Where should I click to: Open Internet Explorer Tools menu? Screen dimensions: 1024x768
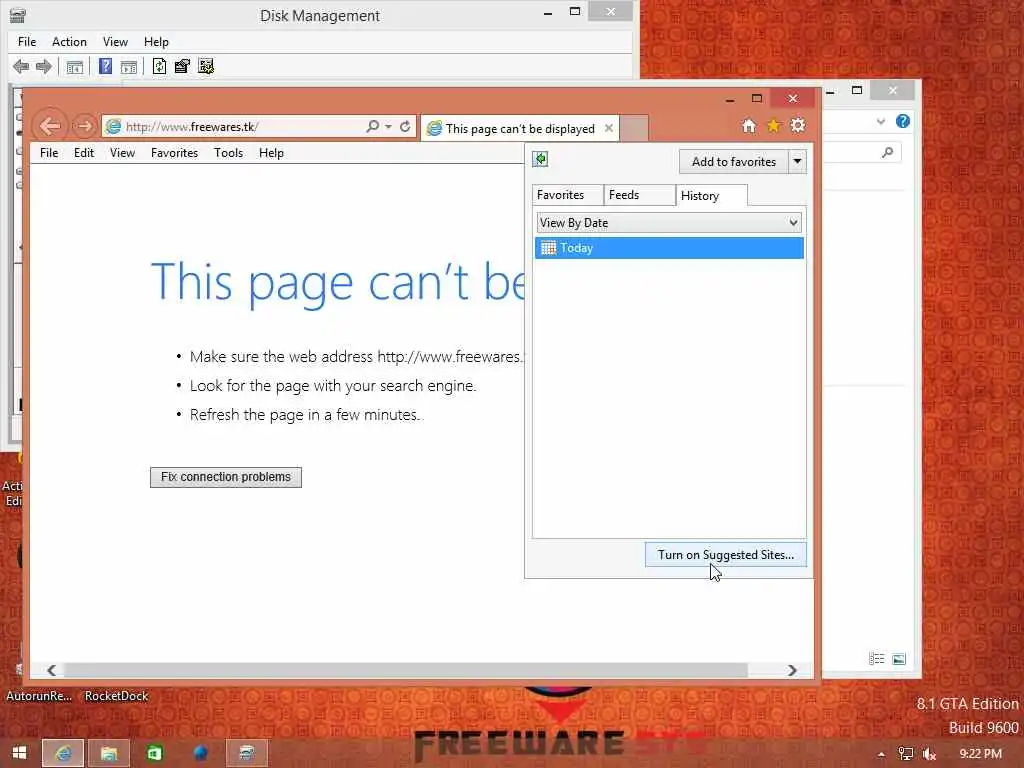click(x=228, y=153)
